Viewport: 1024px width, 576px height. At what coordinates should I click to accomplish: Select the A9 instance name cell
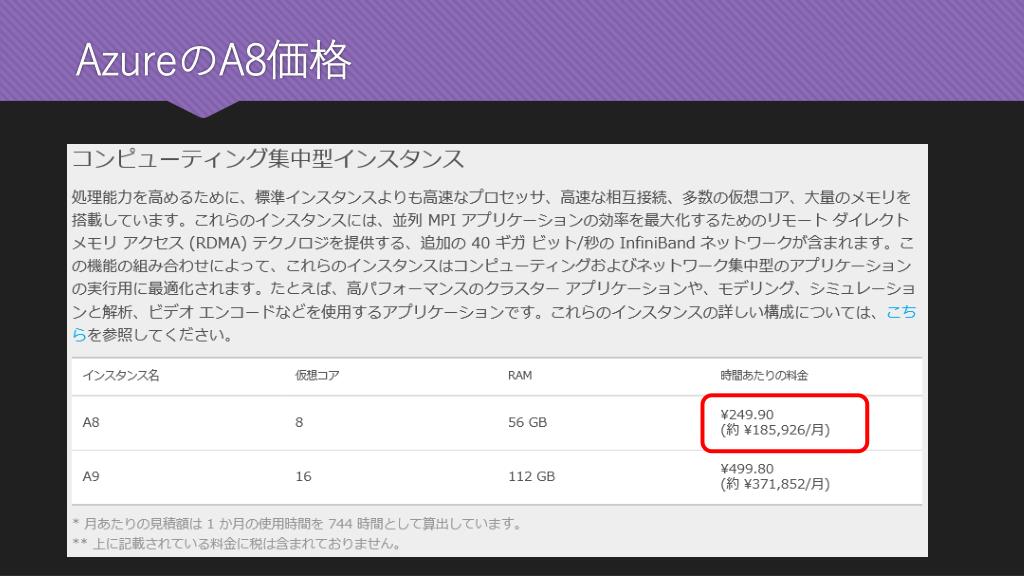[91, 477]
